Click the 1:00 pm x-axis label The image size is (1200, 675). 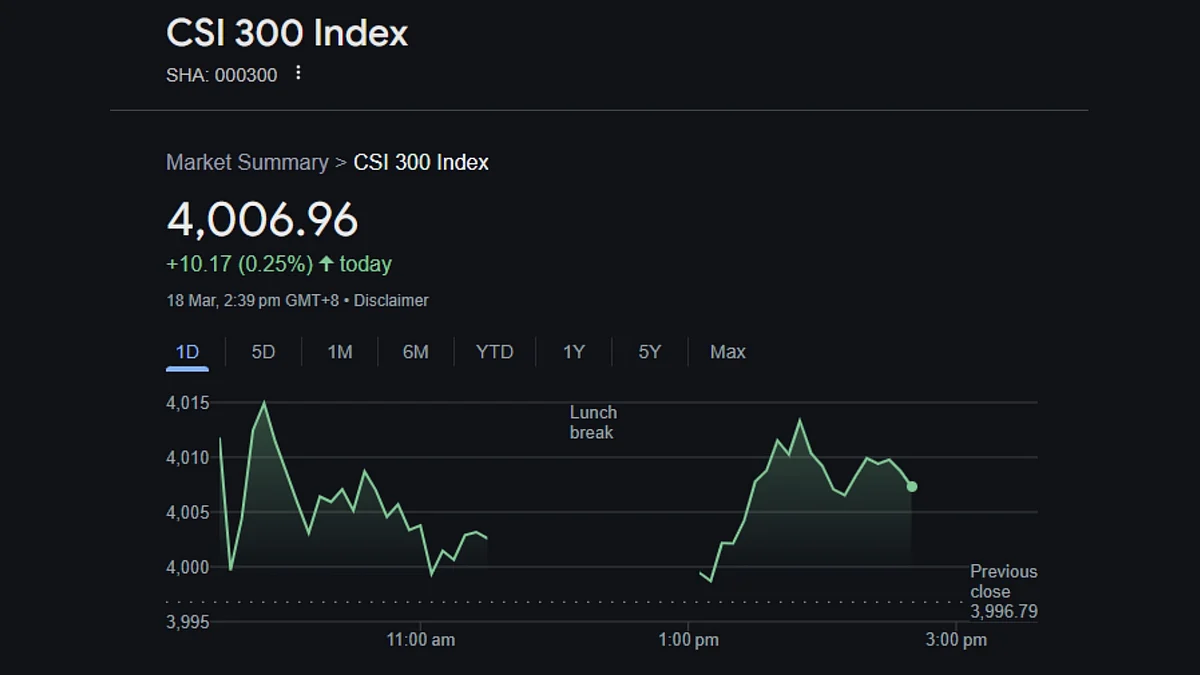[x=689, y=640]
